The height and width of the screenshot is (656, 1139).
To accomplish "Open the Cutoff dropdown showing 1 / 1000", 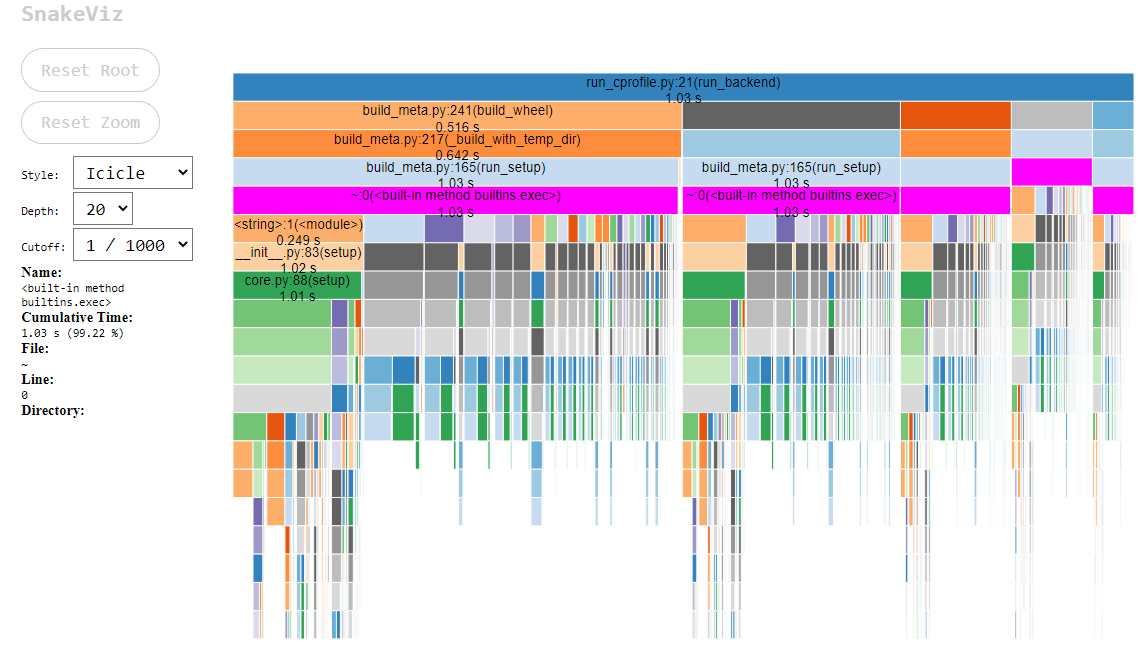I will (132, 244).
